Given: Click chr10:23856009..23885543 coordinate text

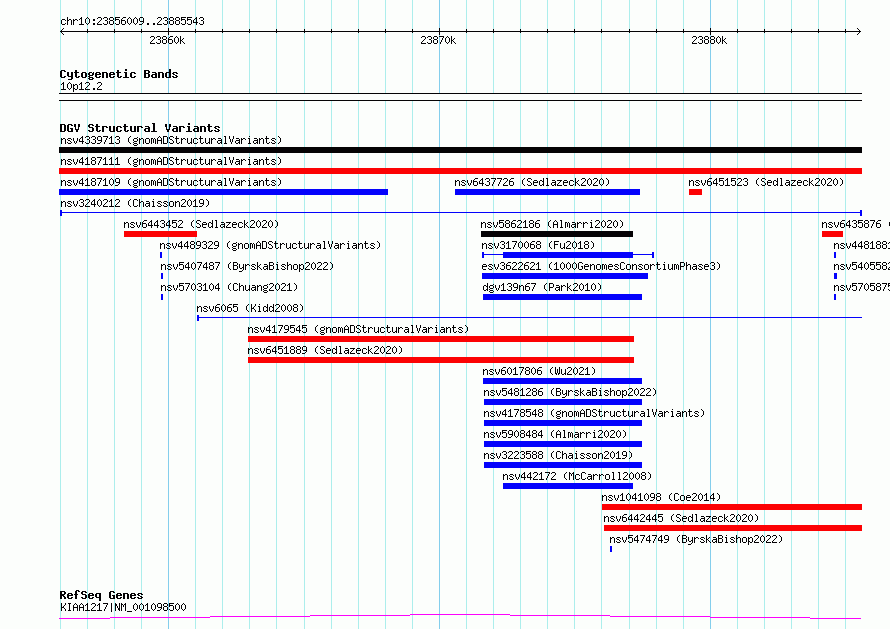Looking at the screenshot, I should 132,21.
